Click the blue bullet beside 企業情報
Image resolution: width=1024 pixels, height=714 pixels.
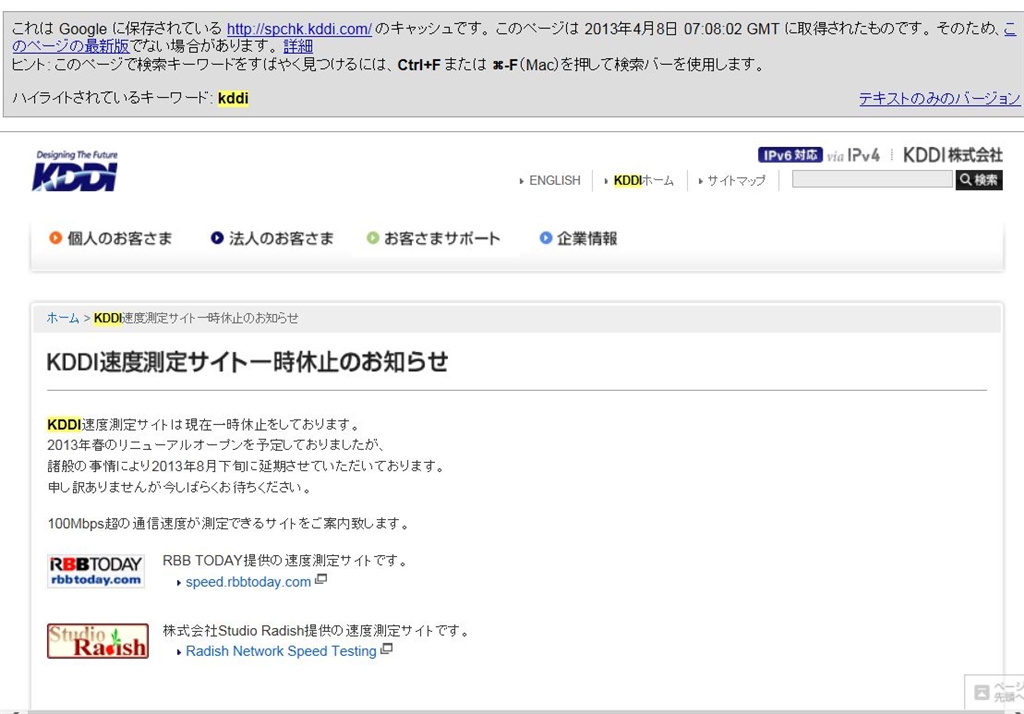point(546,238)
